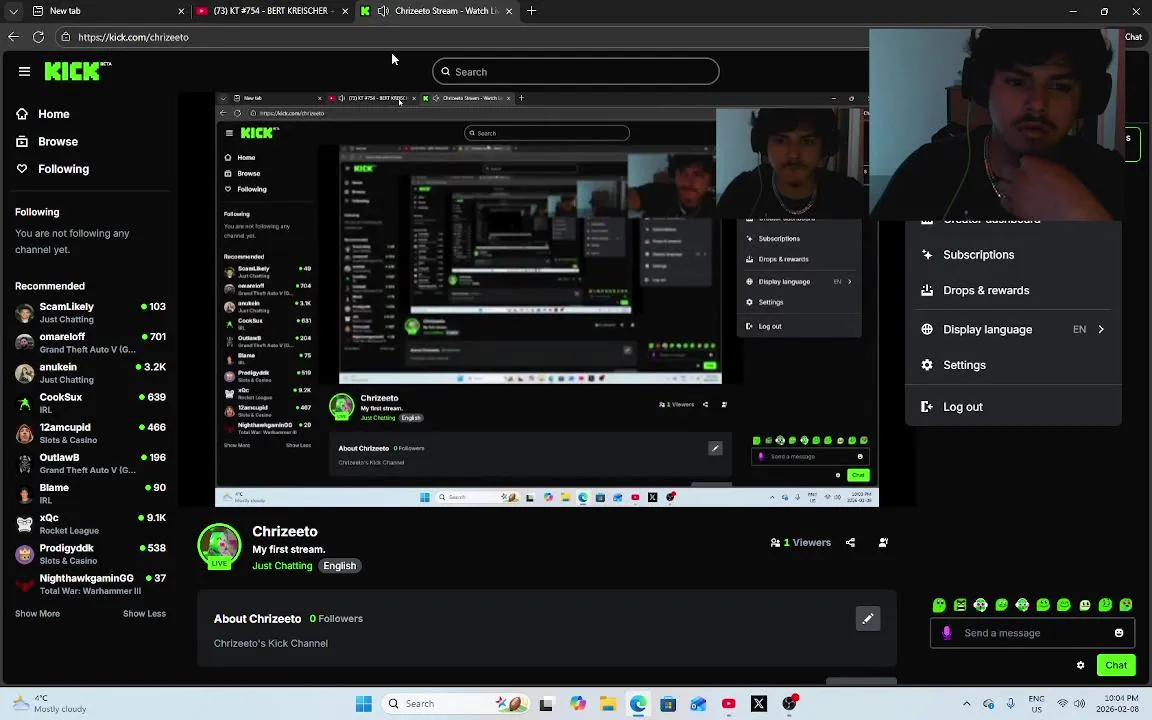Click the pencil edit icon in About Chrizeeto
The width and height of the screenshot is (1152, 720).
(x=868, y=619)
